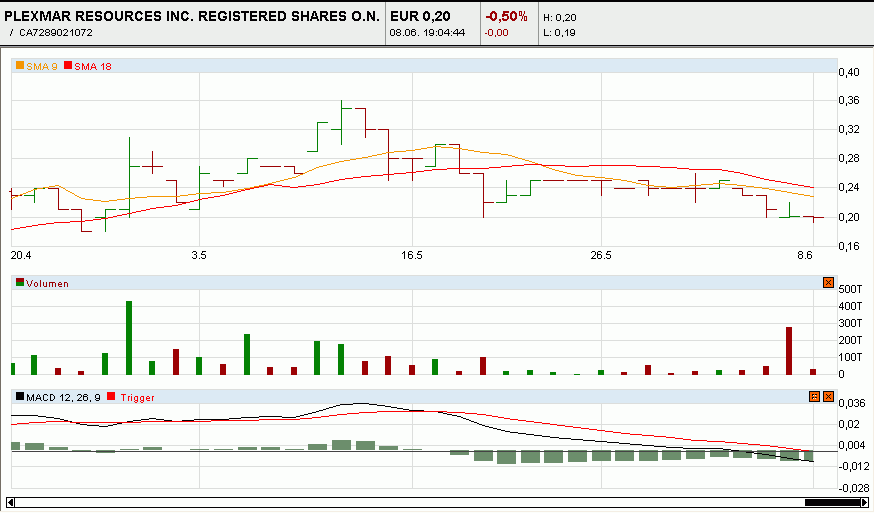Click the ISIN code CA7289021072
874x513 pixels.
coord(56,33)
